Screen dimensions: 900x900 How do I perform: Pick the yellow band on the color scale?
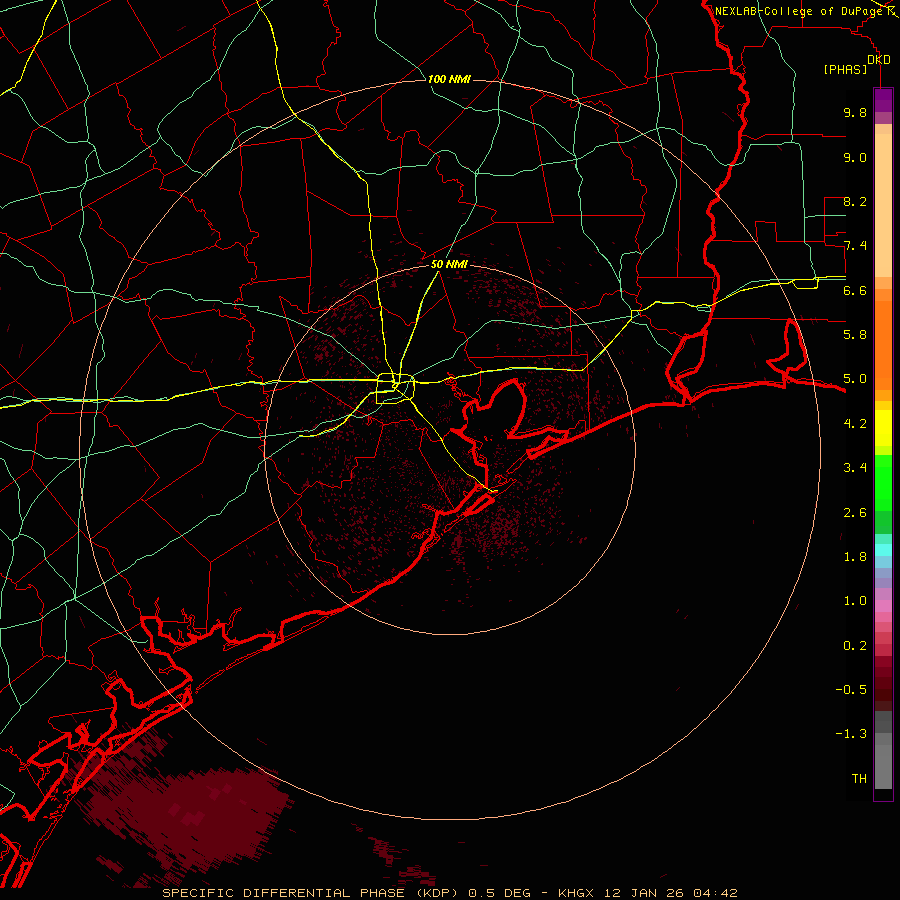coord(883,428)
